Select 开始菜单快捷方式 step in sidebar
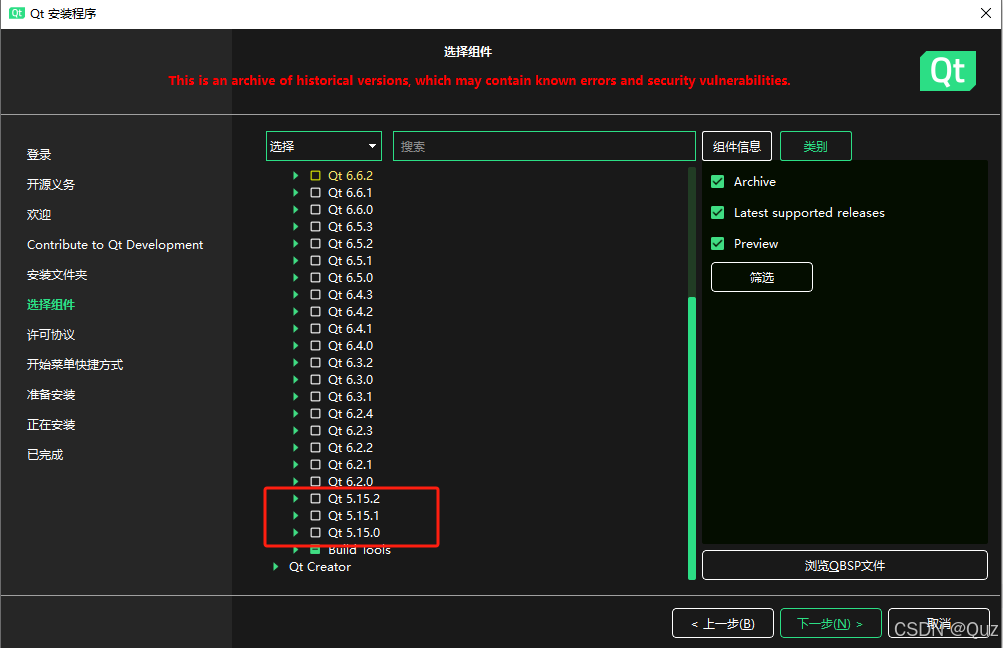 click(x=75, y=365)
